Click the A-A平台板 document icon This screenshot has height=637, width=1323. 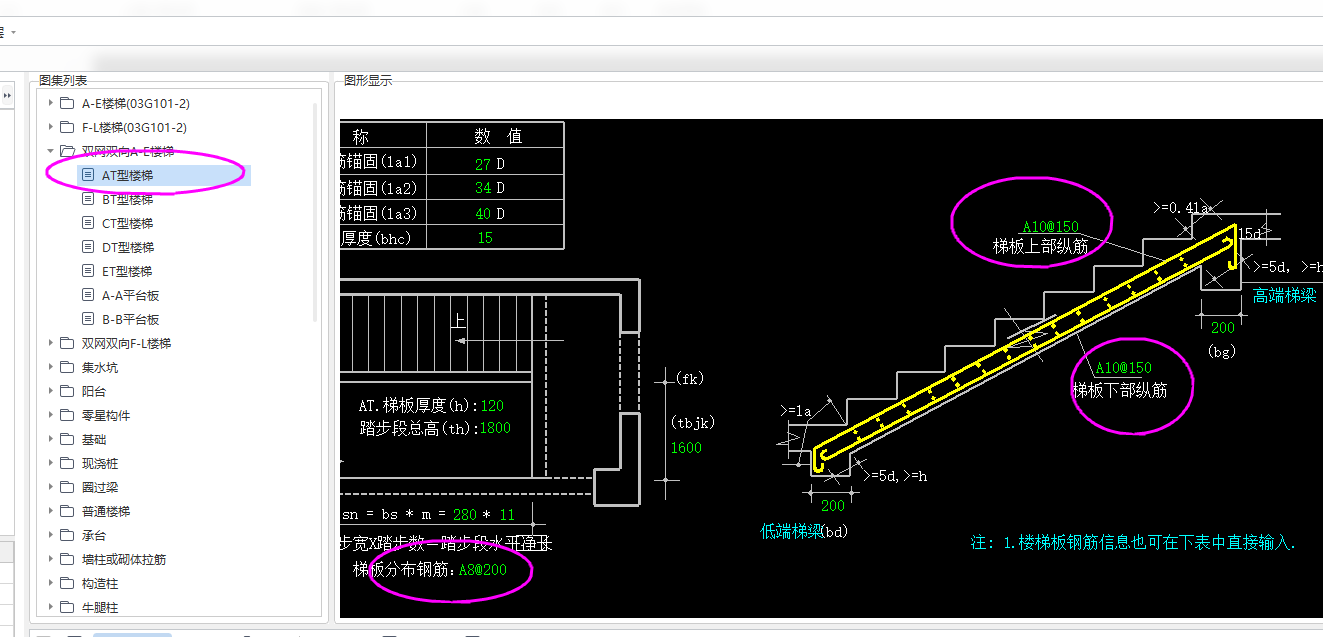(88, 295)
